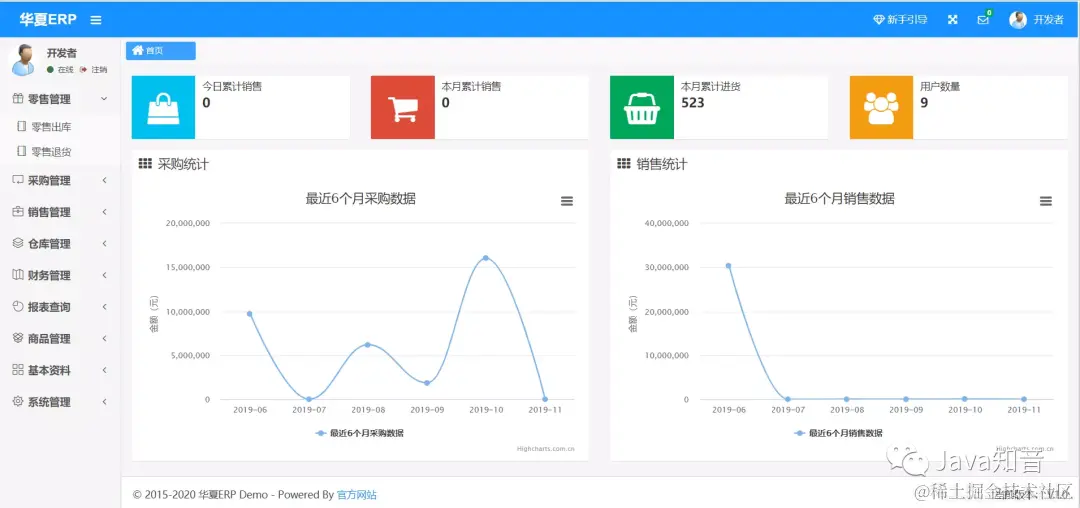
Task: Expand the 基本资料 menu
Action: click(60, 370)
